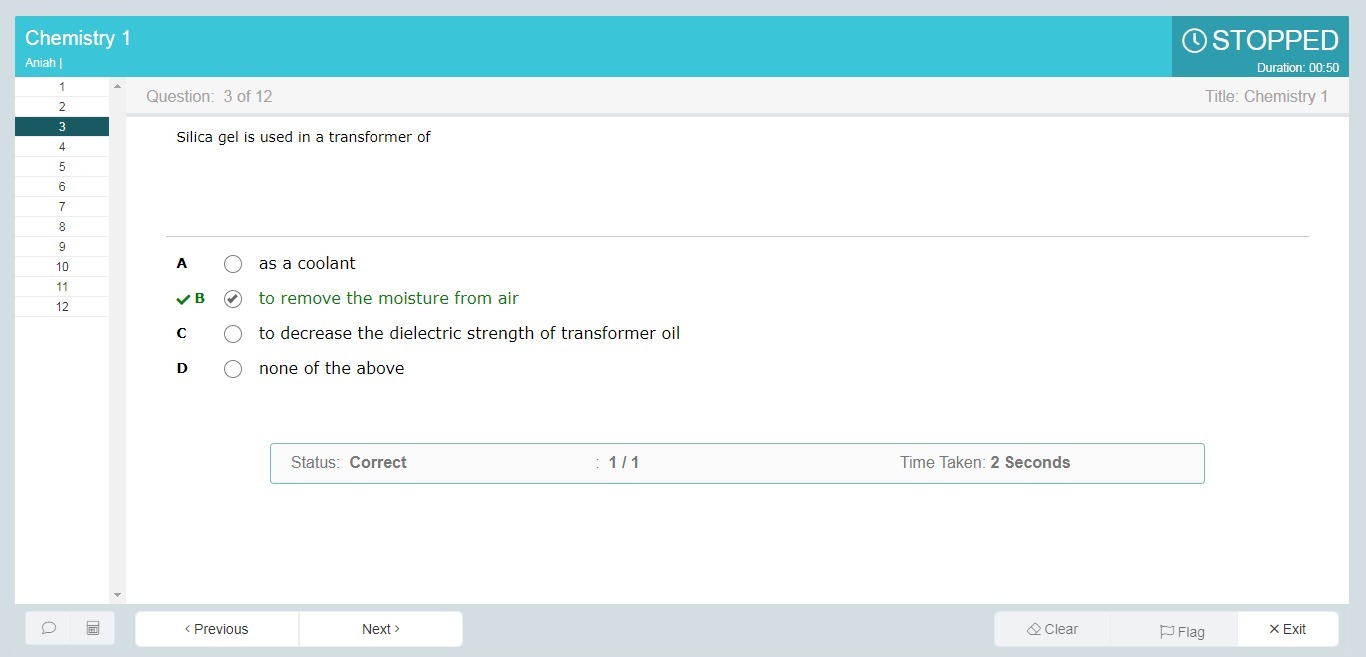Select option A 'as a coolant'
1366x657 pixels.
(x=233, y=264)
